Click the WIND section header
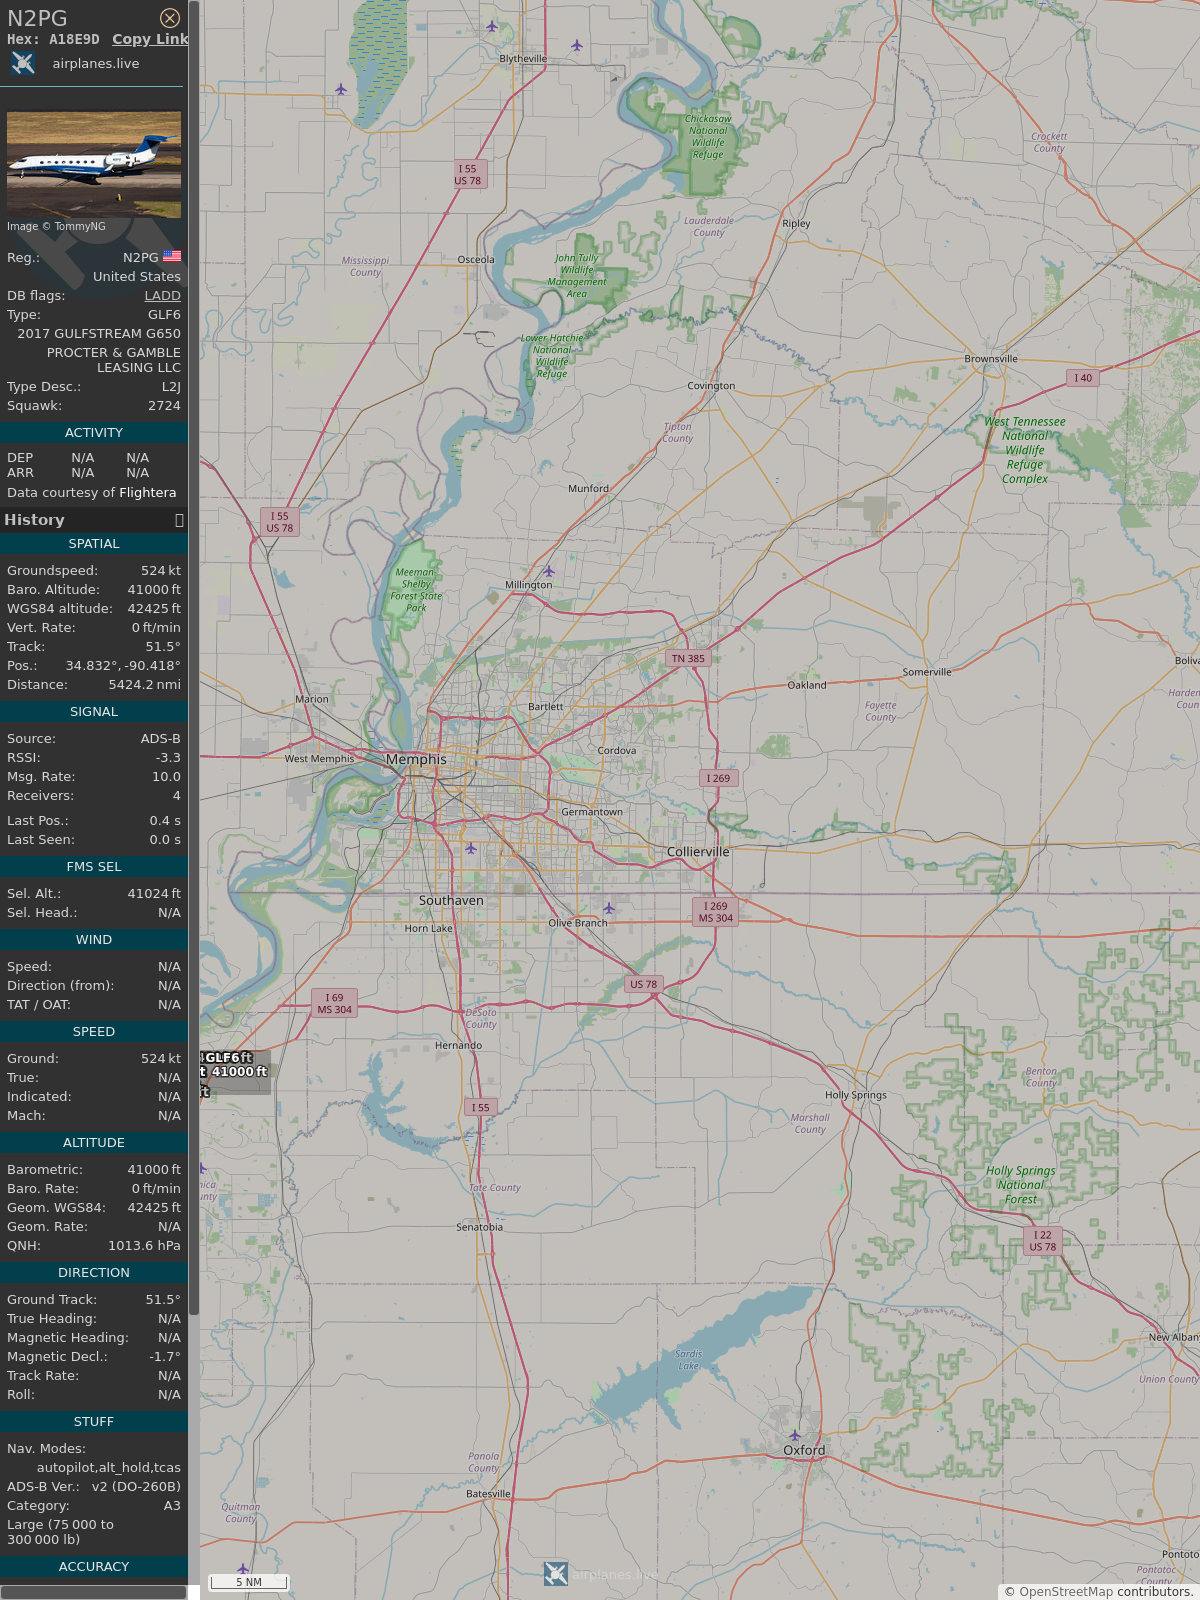The image size is (1200, 1600). point(94,940)
